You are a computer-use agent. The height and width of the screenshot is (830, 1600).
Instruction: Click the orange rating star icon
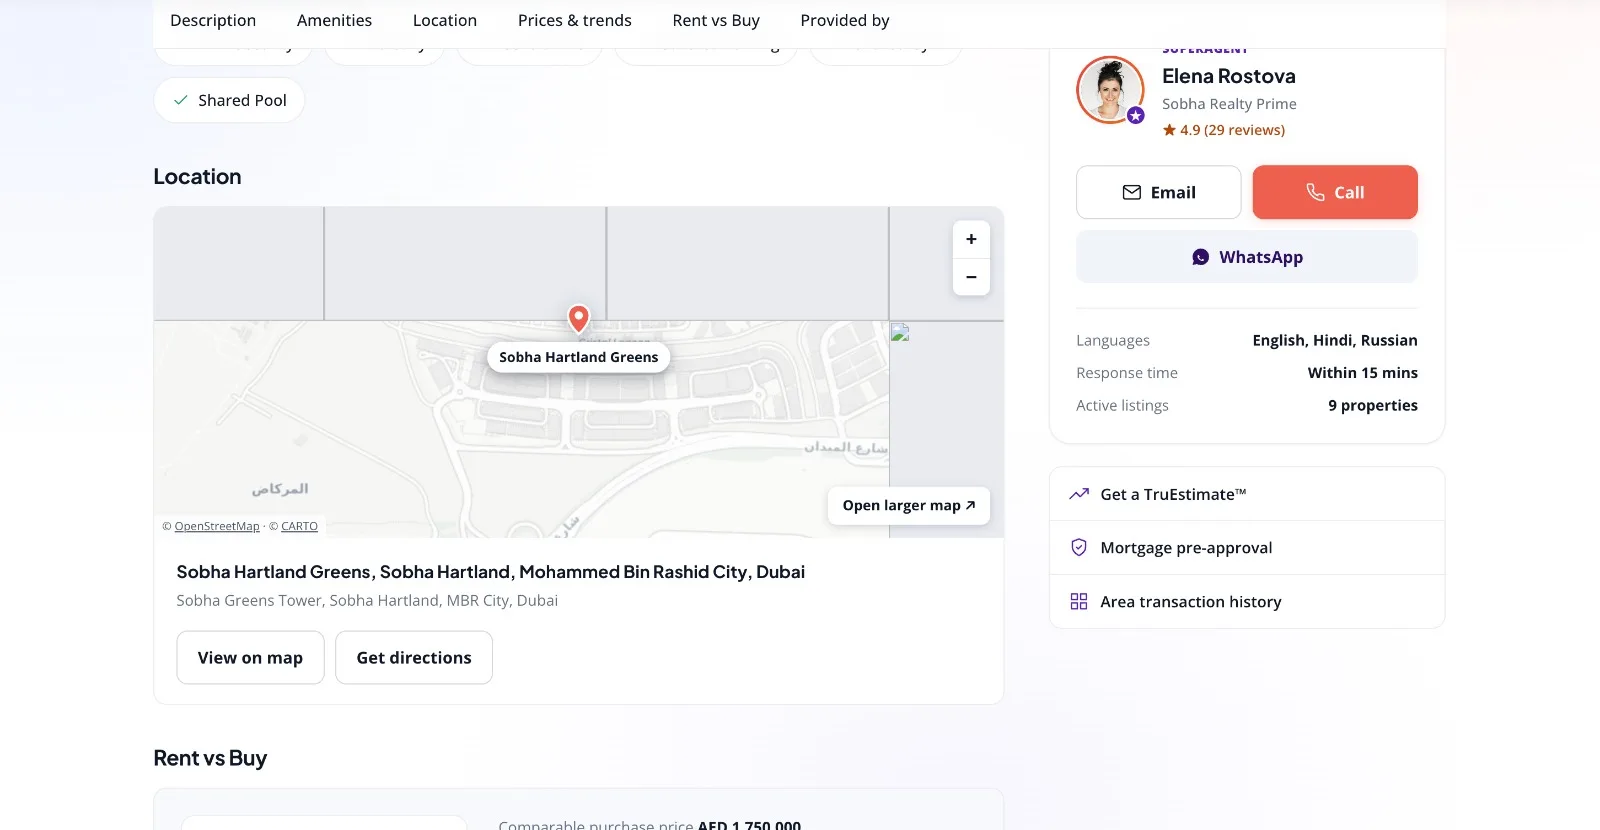(x=1169, y=130)
